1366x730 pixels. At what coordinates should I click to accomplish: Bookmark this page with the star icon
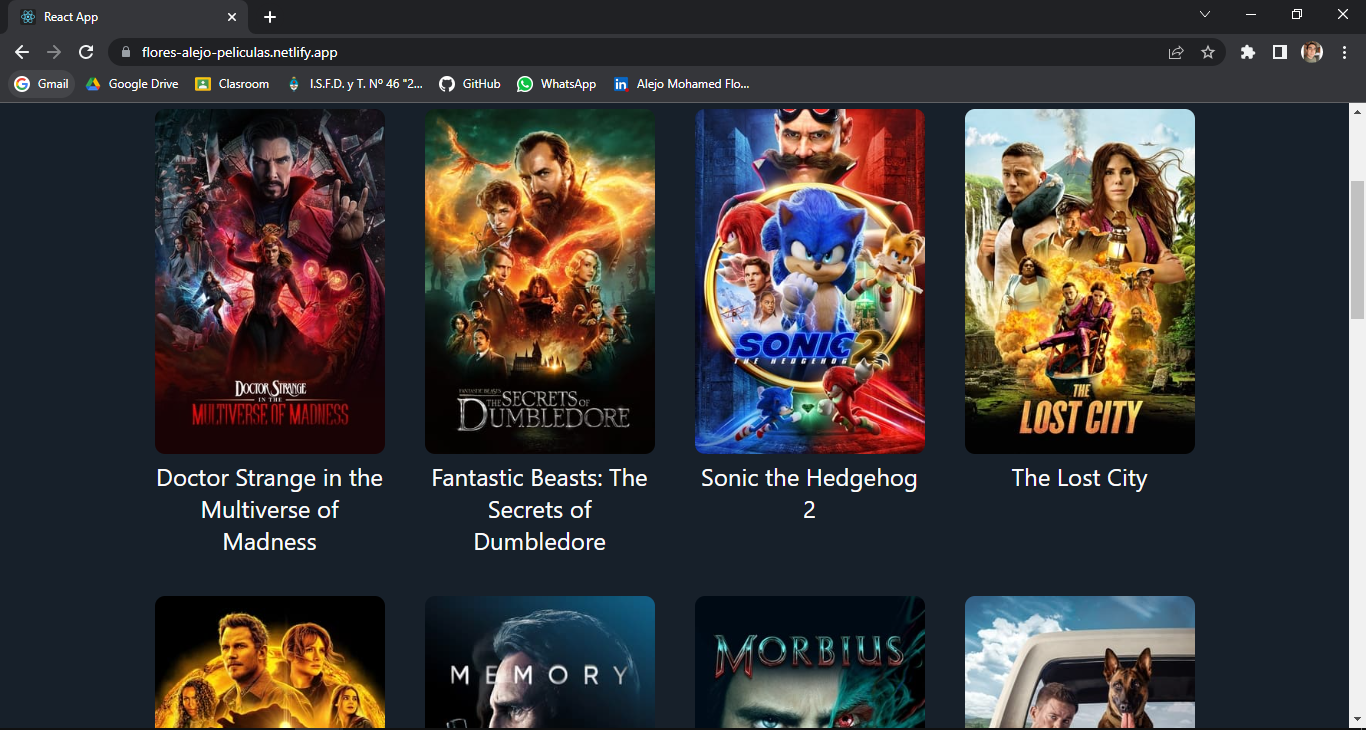tap(1208, 52)
